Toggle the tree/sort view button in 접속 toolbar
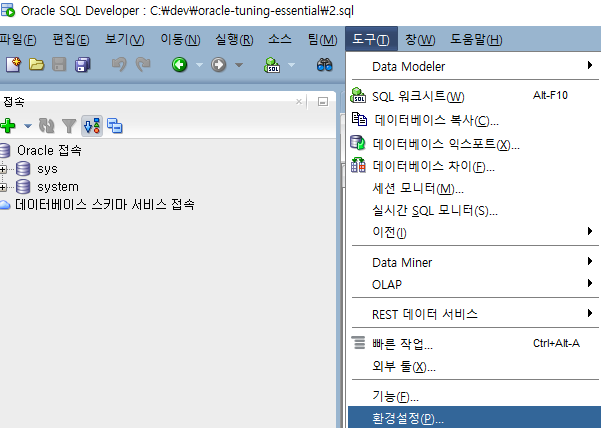This screenshot has height=428, width=601. pyautogui.click(x=92, y=126)
